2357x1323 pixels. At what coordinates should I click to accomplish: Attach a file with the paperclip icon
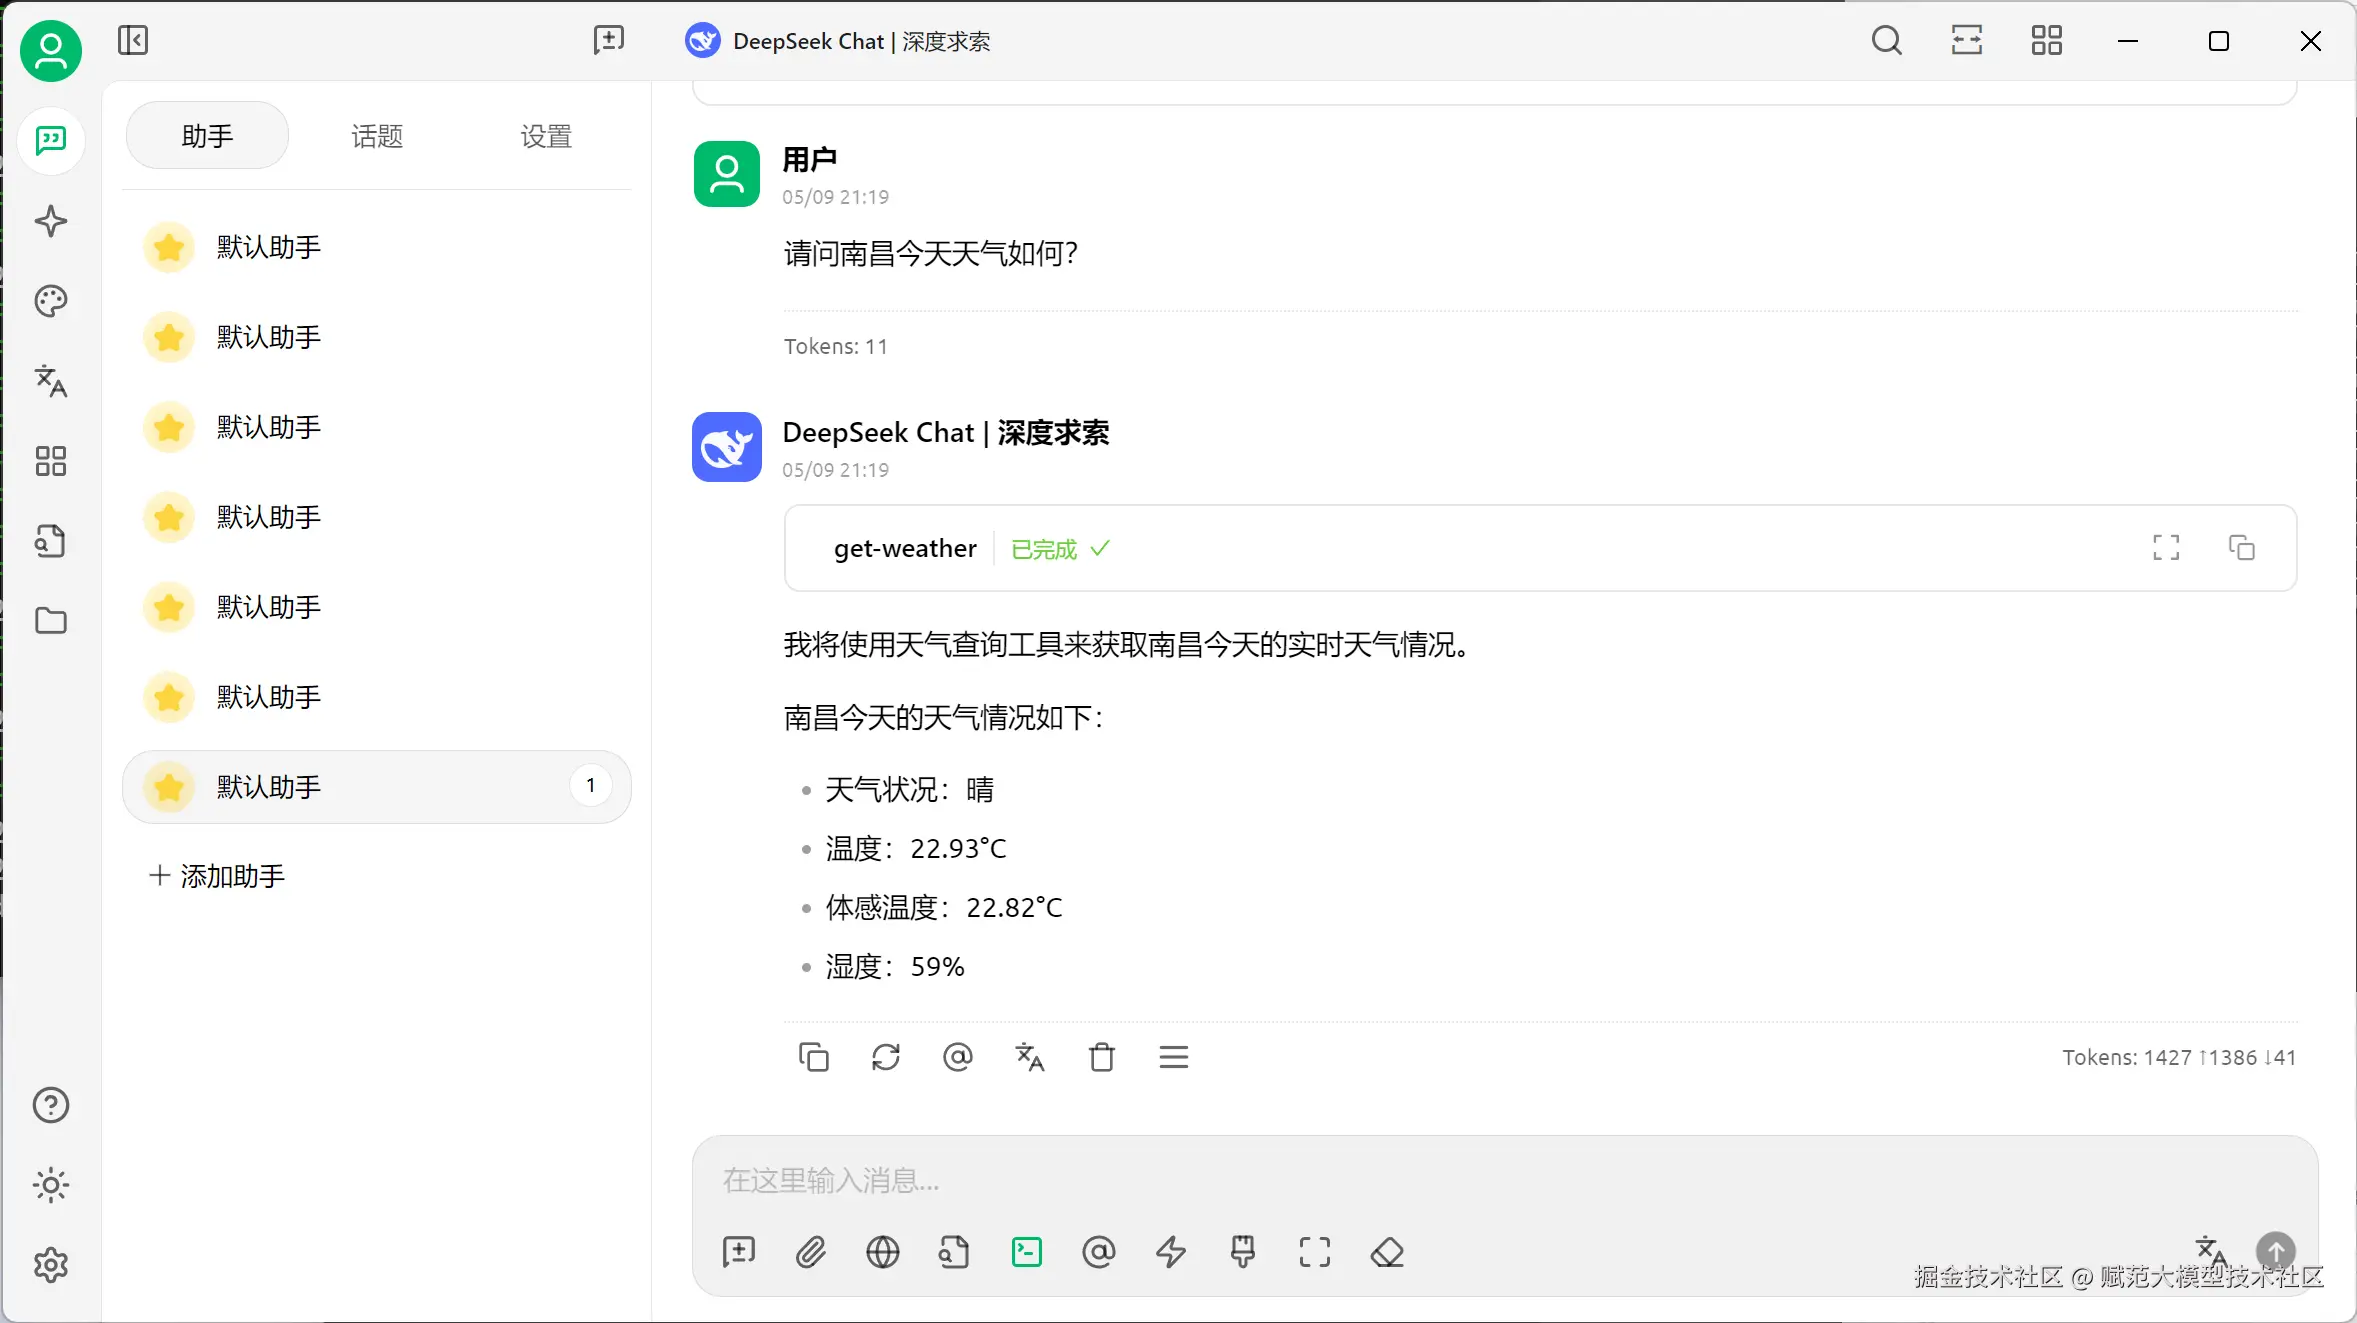pyautogui.click(x=810, y=1252)
